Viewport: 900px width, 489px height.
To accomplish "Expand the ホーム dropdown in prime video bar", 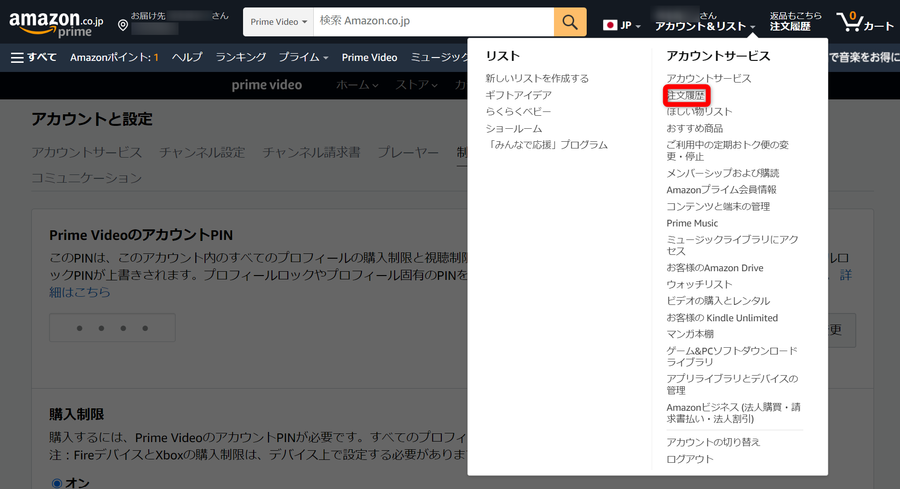I will tap(357, 85).
